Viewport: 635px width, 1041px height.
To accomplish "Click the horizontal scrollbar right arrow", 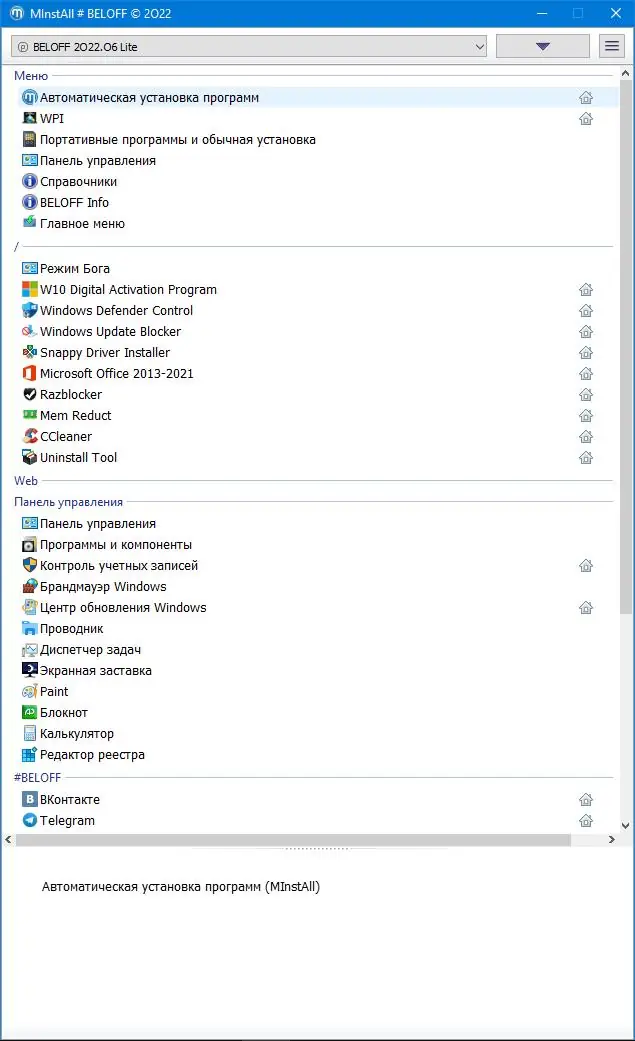I will coord(611,840).
